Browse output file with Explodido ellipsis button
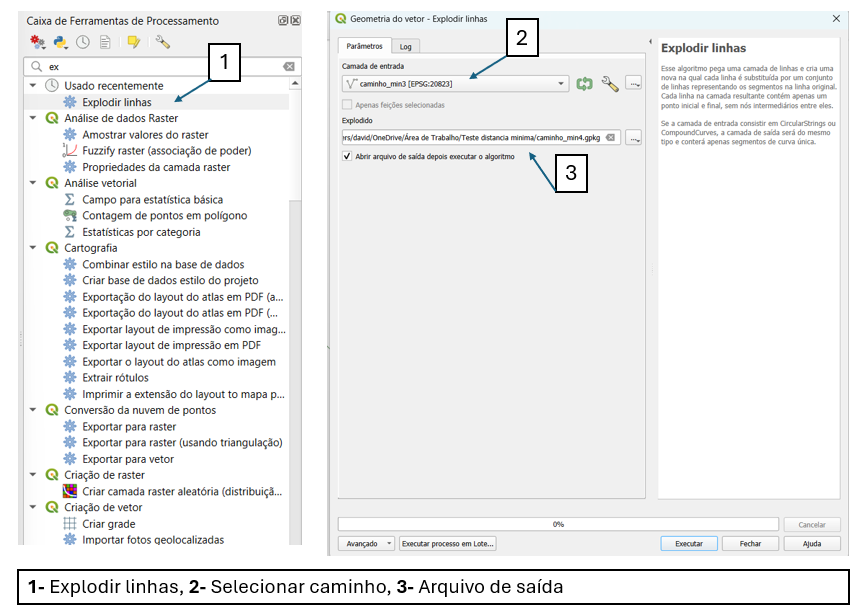The image size is (859, 612). pos(633,137)
